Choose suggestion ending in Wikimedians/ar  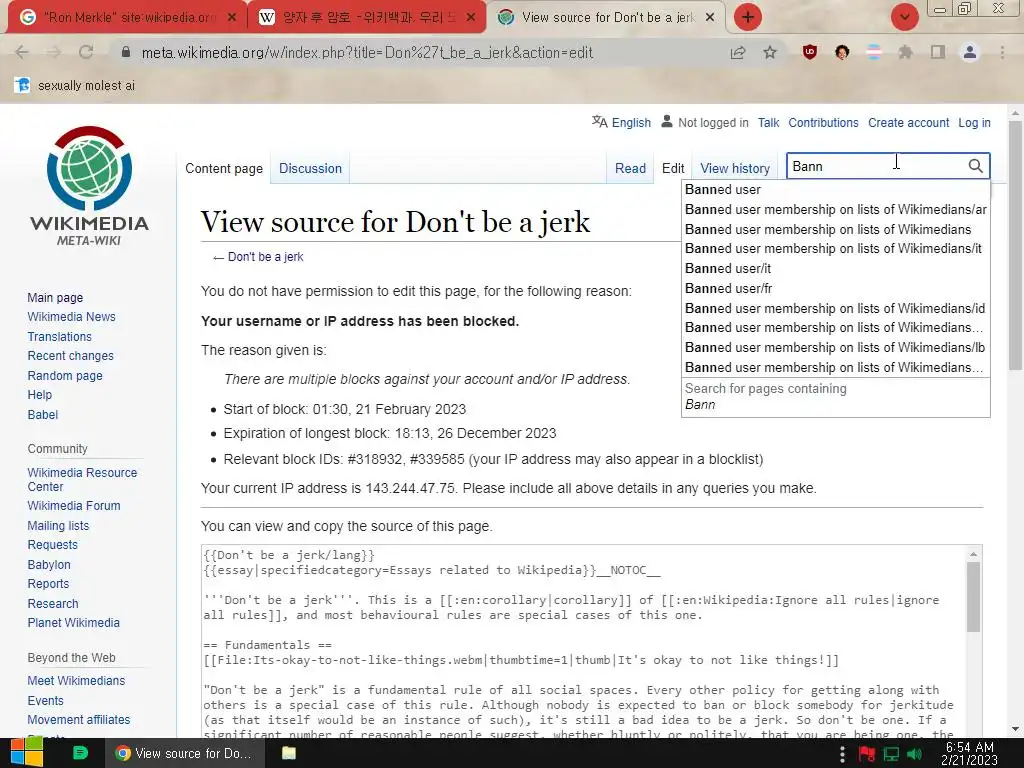click(836, 209)
